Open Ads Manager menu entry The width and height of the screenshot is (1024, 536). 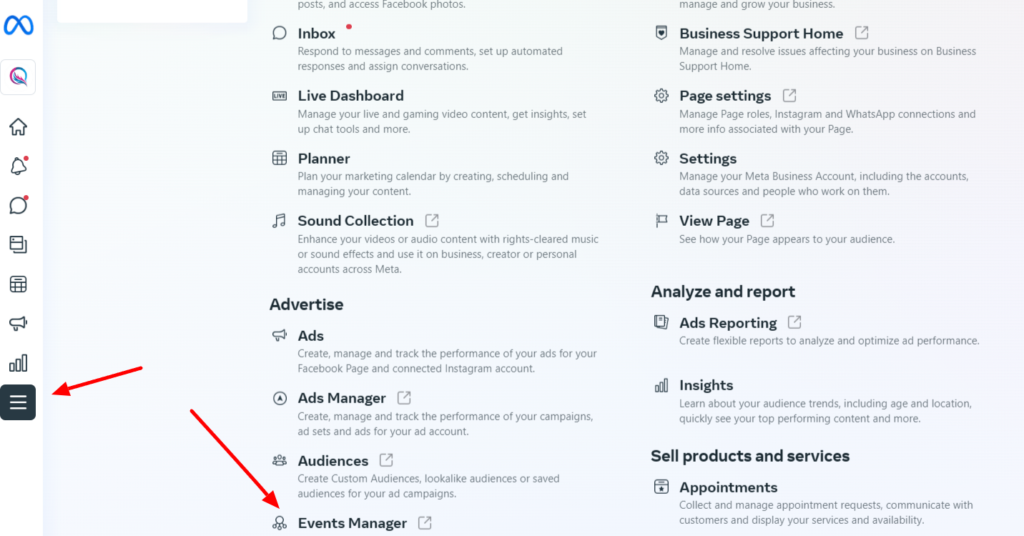click(342, 398)
